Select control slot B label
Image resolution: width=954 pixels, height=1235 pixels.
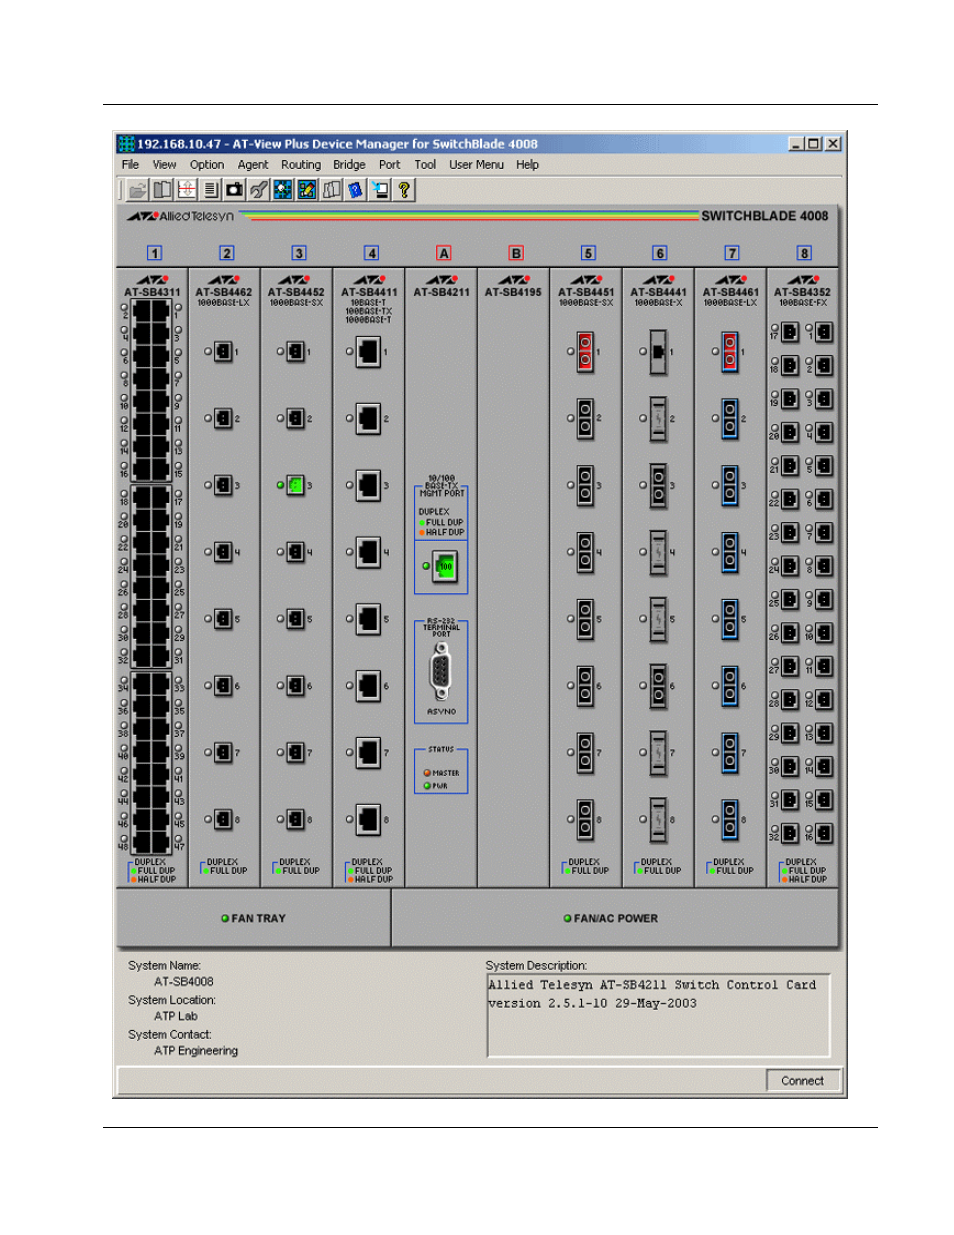516,253
